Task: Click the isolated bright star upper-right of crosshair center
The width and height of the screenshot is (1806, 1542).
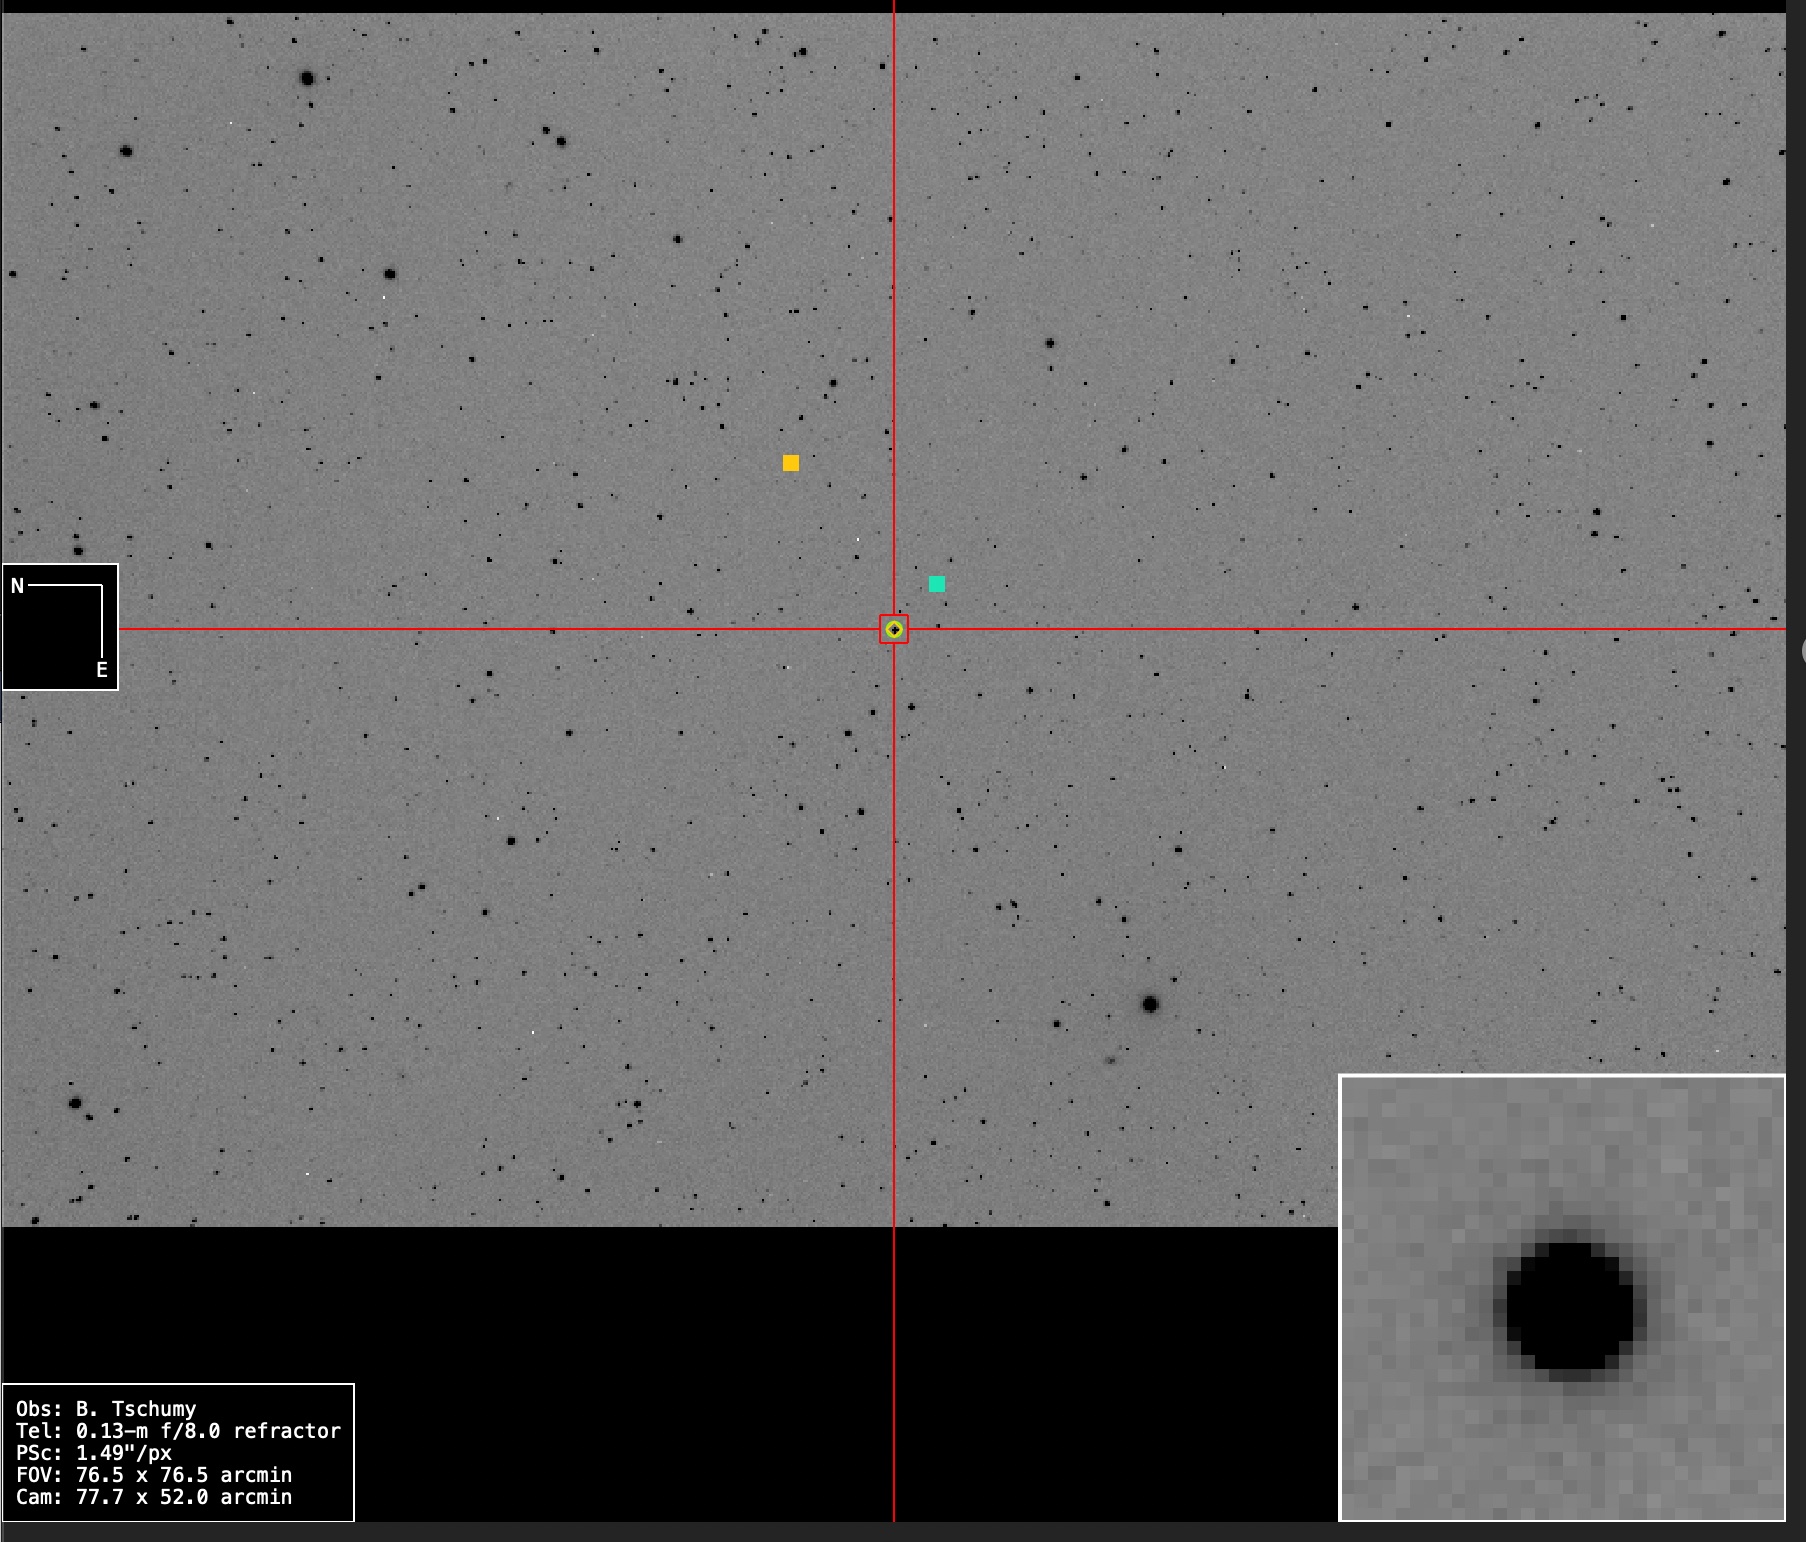Action: (x=1050, y=343)
